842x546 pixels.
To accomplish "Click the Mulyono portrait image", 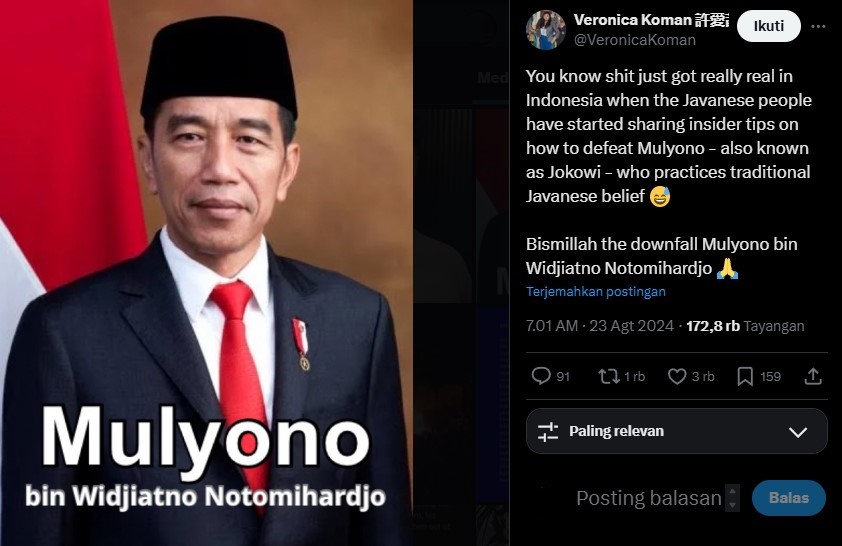I will pyautogui.click(x=206, y=273).
